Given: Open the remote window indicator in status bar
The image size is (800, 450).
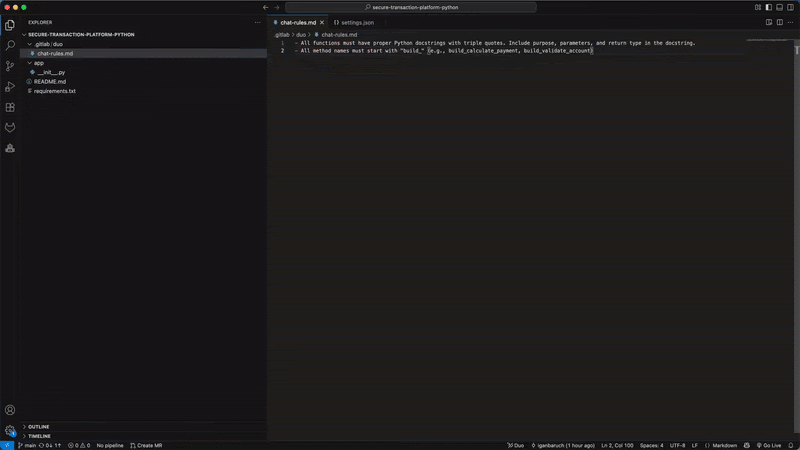Looking at the screenshot, I should click(7, 445).
